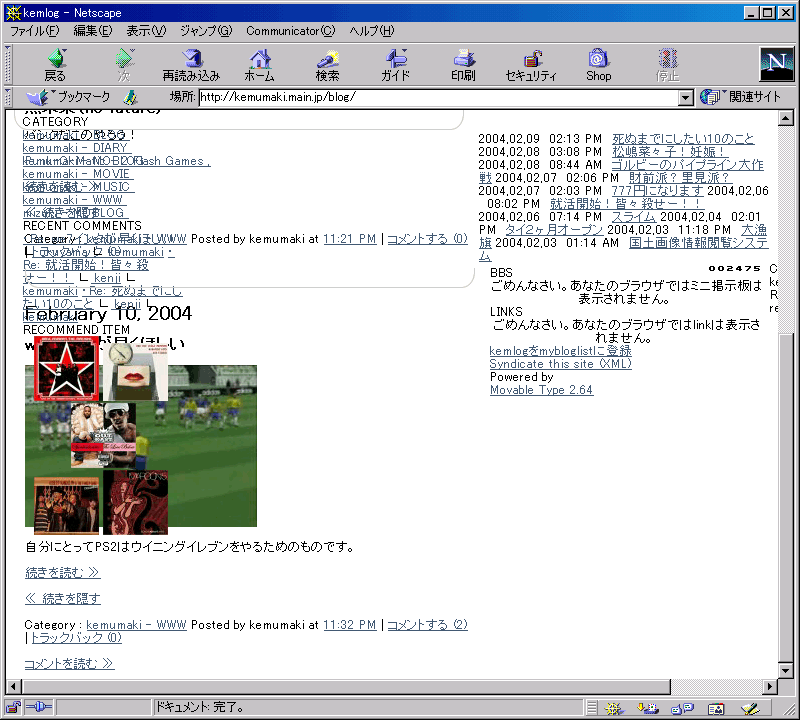Reload the page with 再読み込み
The height and width of the screenshot is (720, 800).
[191, 65]
